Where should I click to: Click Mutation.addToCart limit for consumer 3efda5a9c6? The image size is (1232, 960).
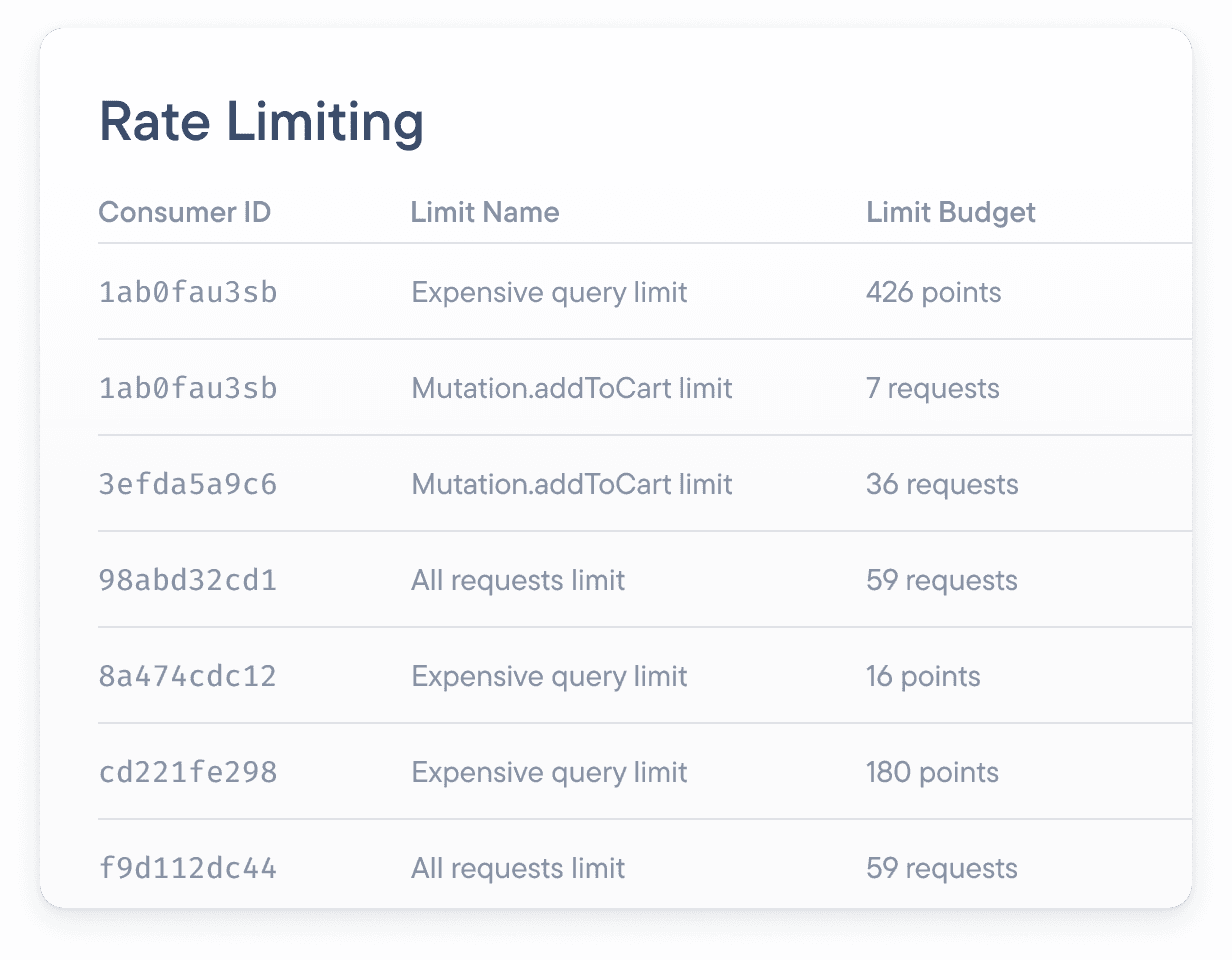tap(571, 485)
